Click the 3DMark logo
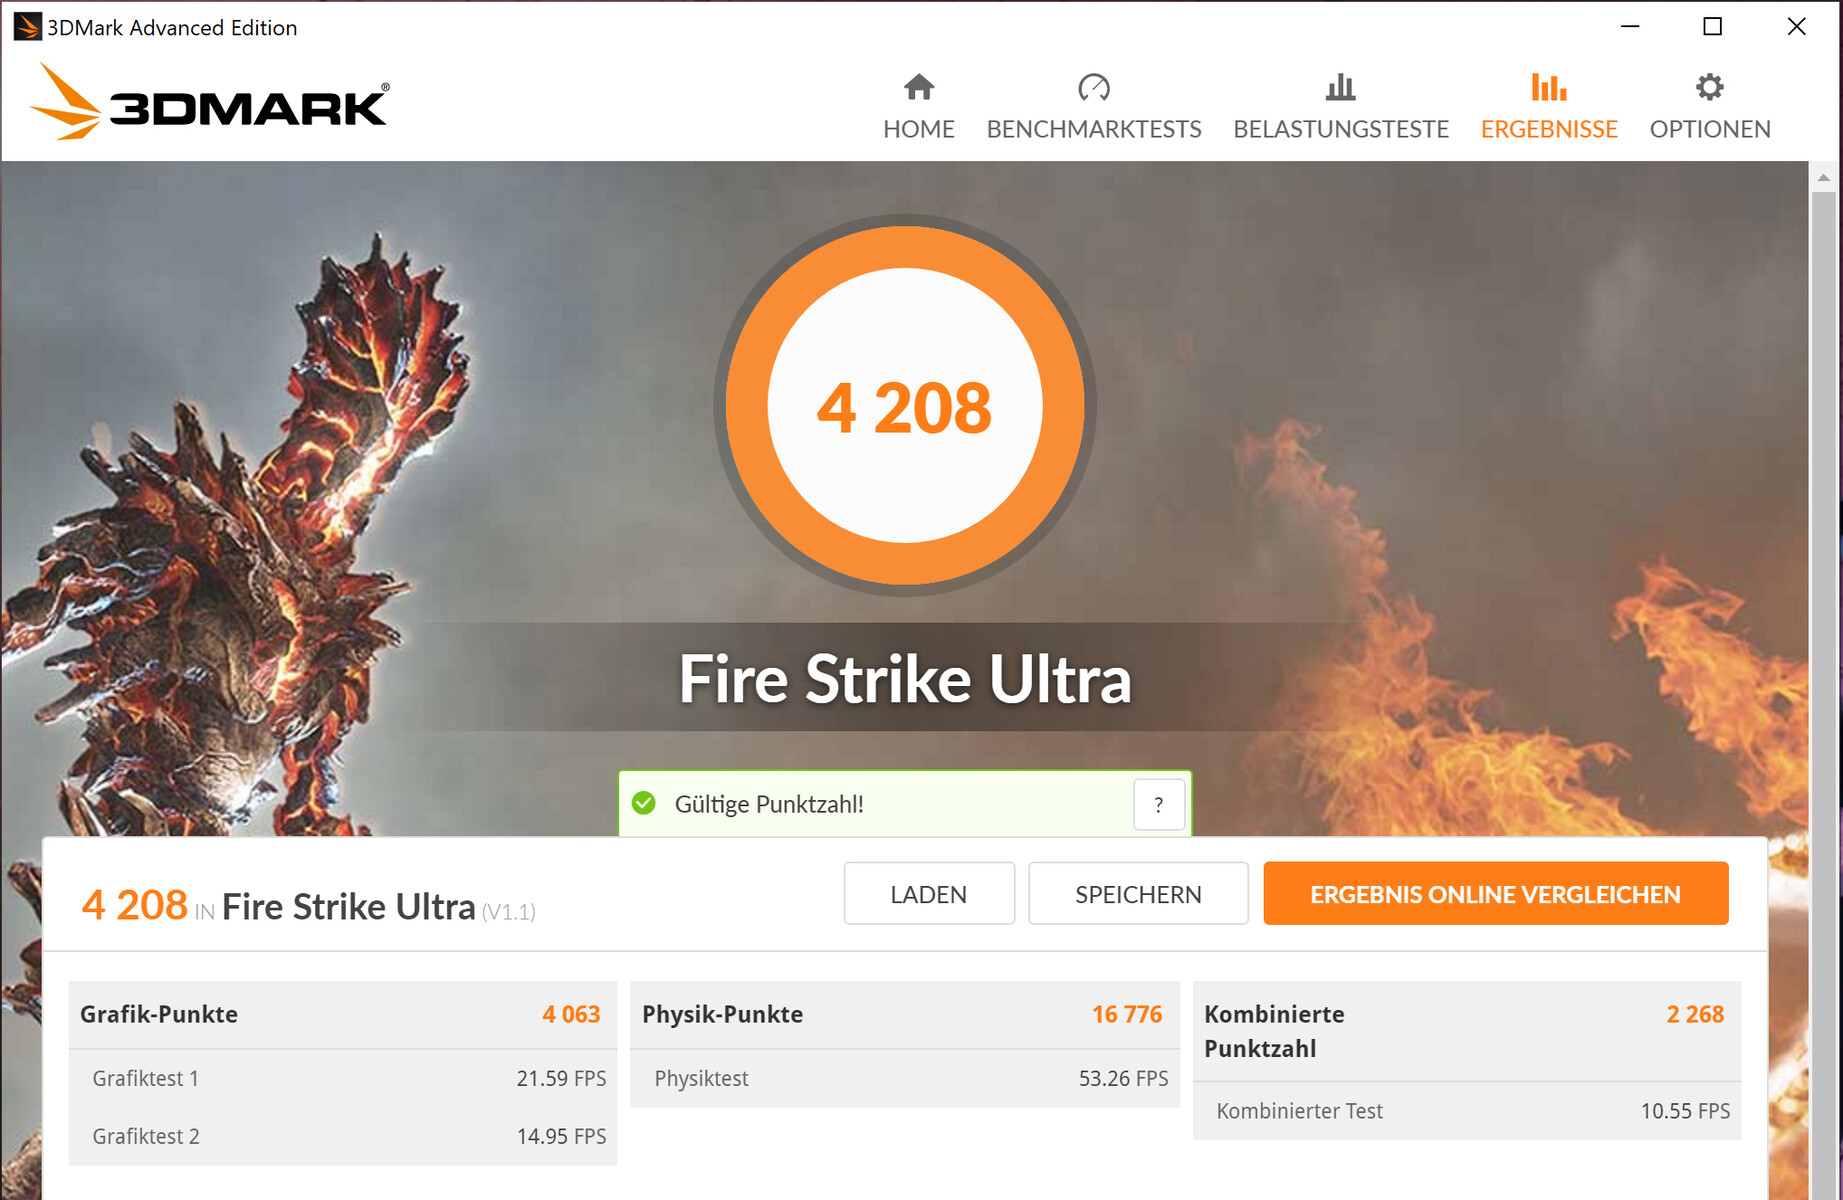The height and width of the screenshot is (1200, 1843). (x=209, y=102)
